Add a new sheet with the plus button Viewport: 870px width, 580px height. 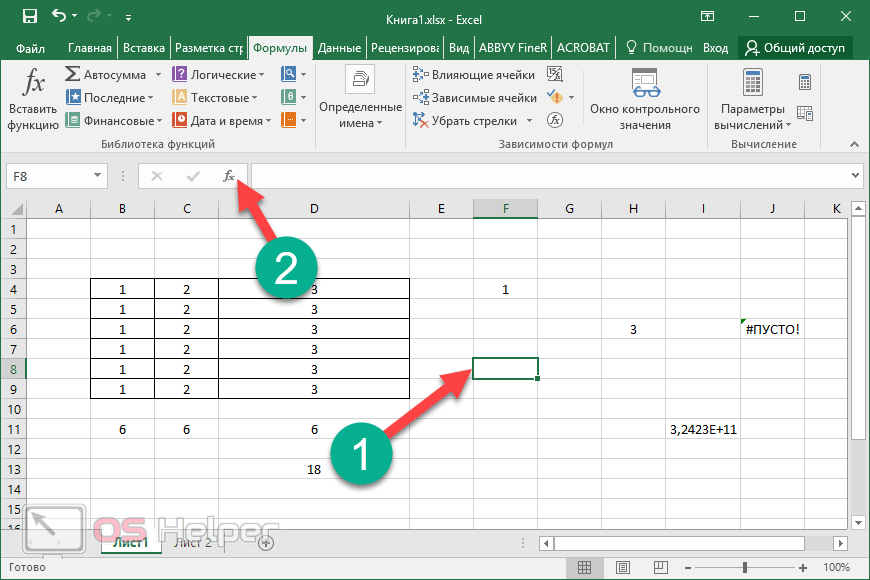click(266, 543)
